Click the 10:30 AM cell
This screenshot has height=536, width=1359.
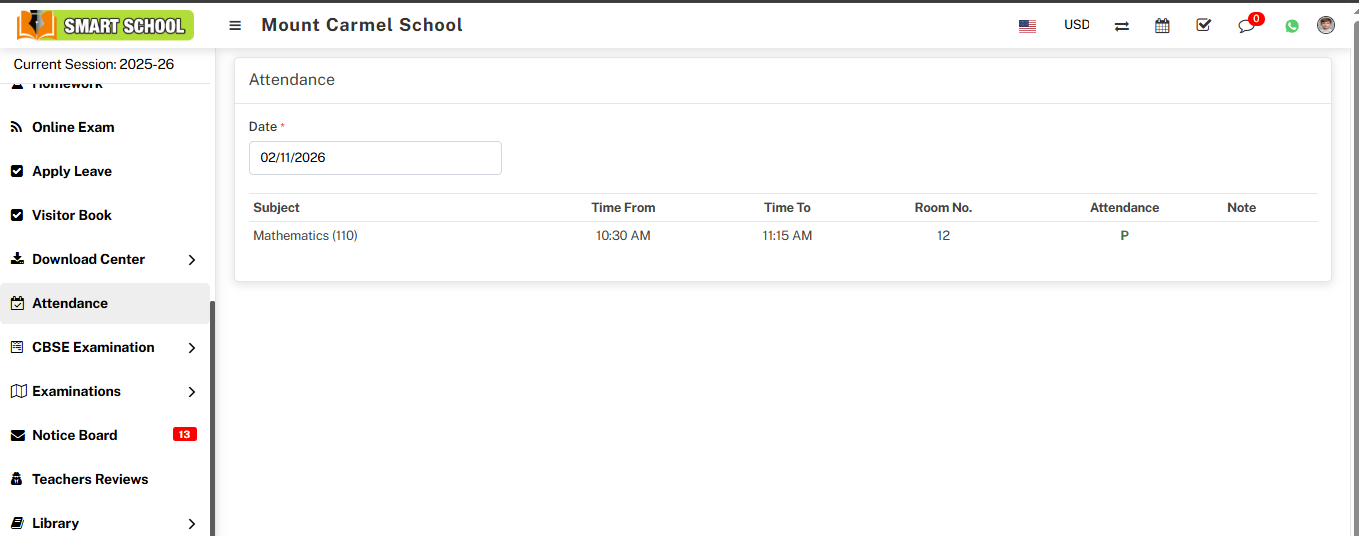pyautogui.click(x=623, y=236)
